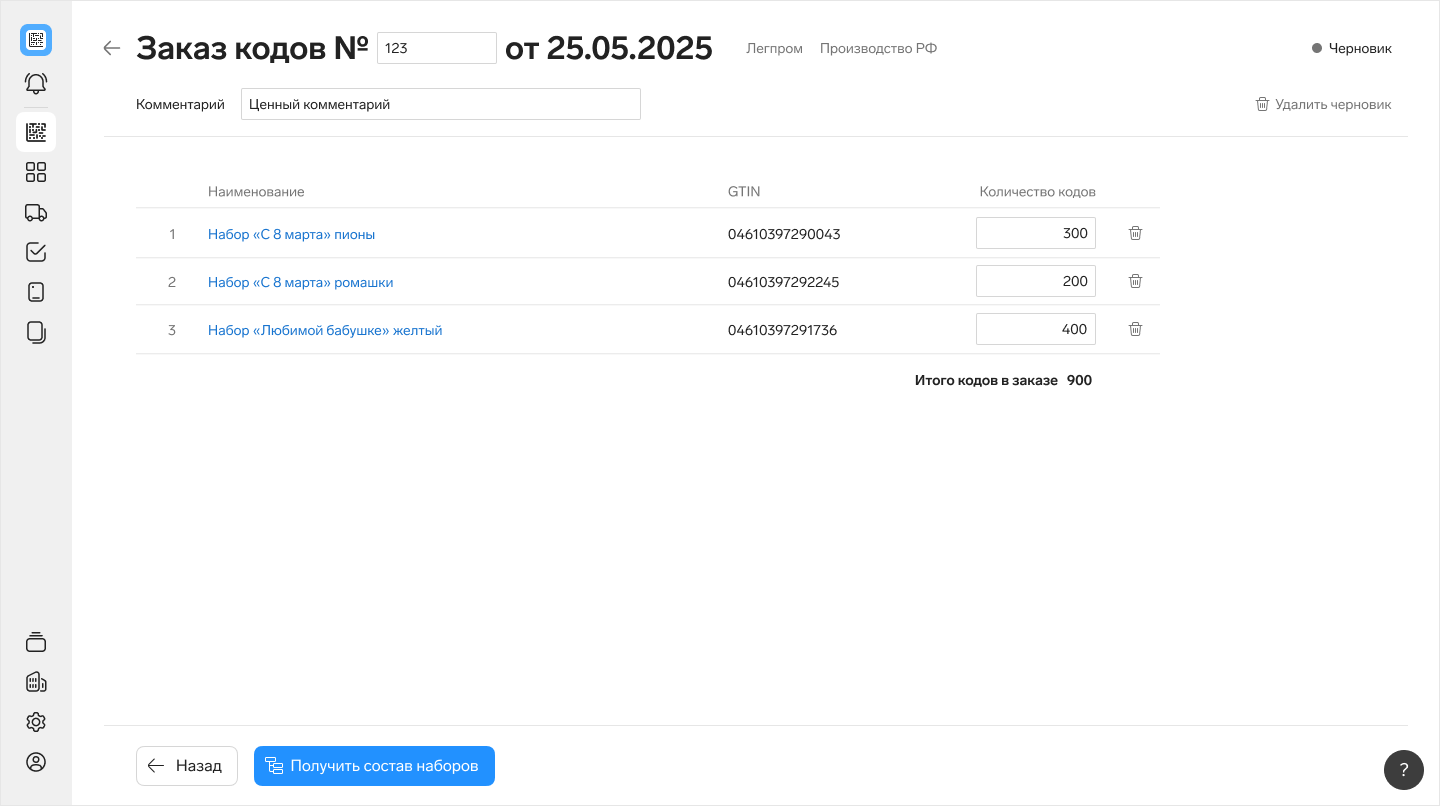The height and width of the screenshot is (806, 1440).
Task: Open the building icon in sidebar
Action: (36, 682)
